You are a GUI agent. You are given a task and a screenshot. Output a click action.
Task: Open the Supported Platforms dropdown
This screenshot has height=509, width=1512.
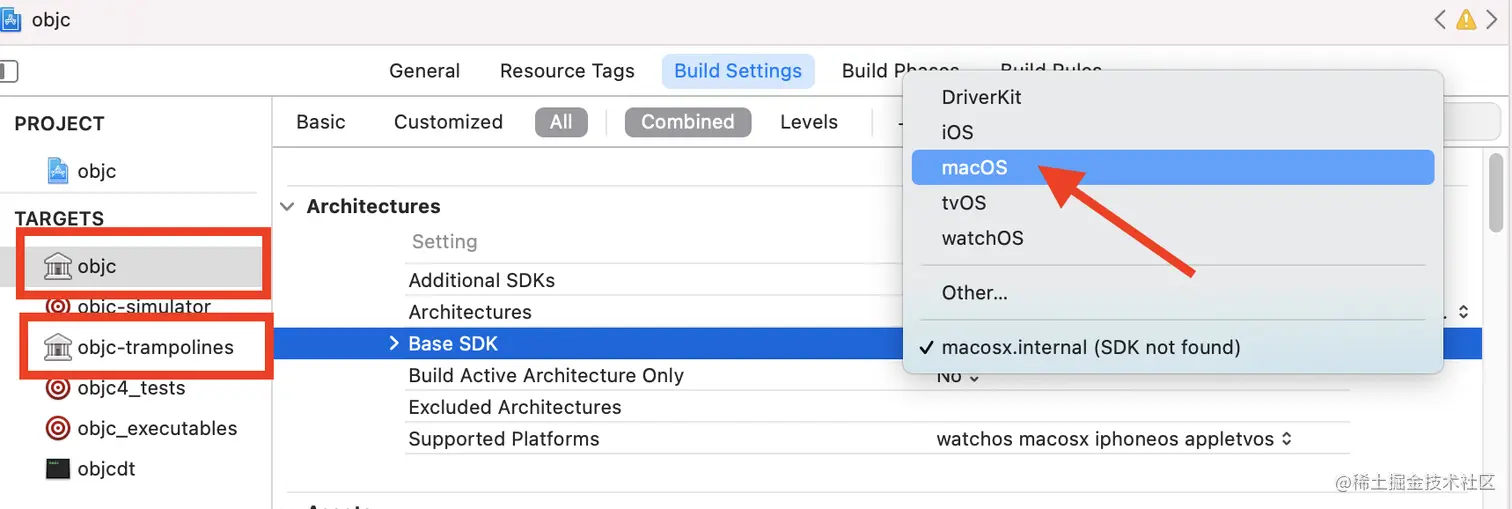(1115, 439)
